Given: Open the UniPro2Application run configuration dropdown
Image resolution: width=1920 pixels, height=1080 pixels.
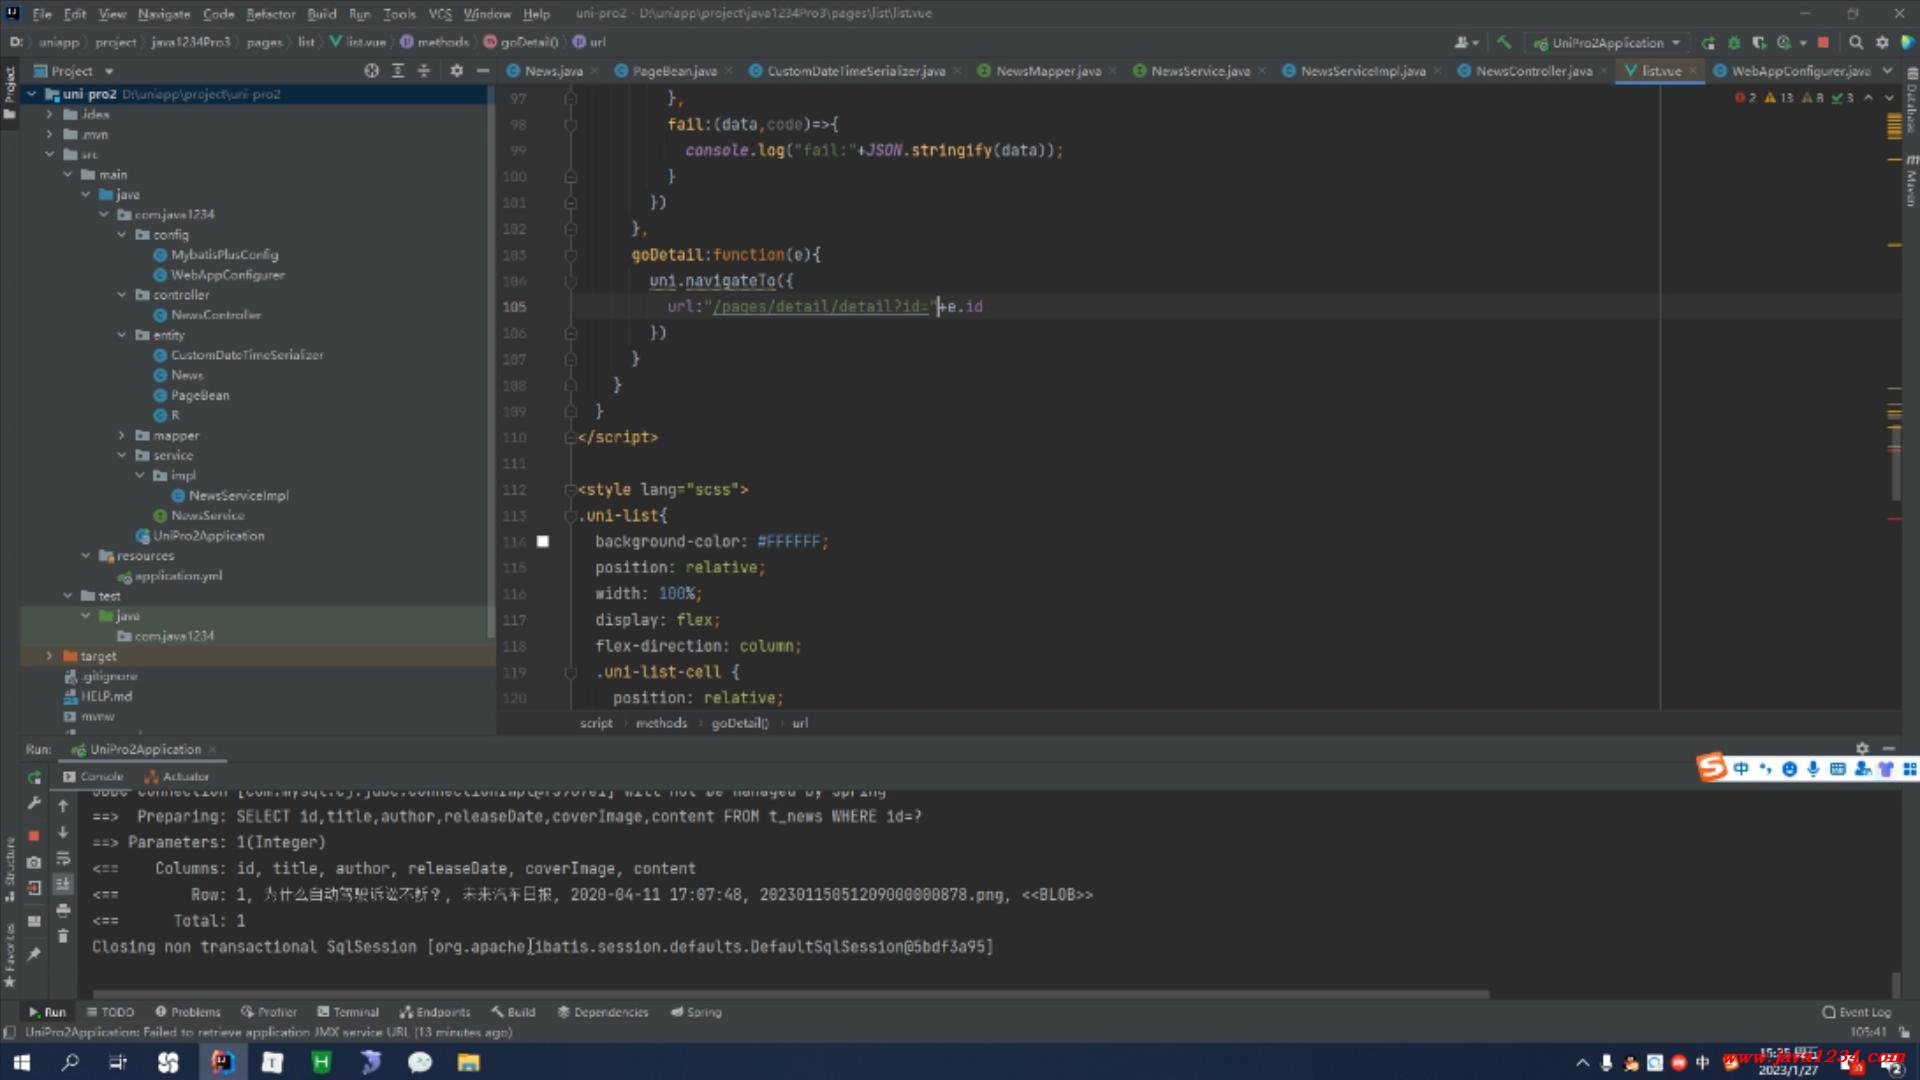Looking at the screenshot, I should tap(1607, 43).
